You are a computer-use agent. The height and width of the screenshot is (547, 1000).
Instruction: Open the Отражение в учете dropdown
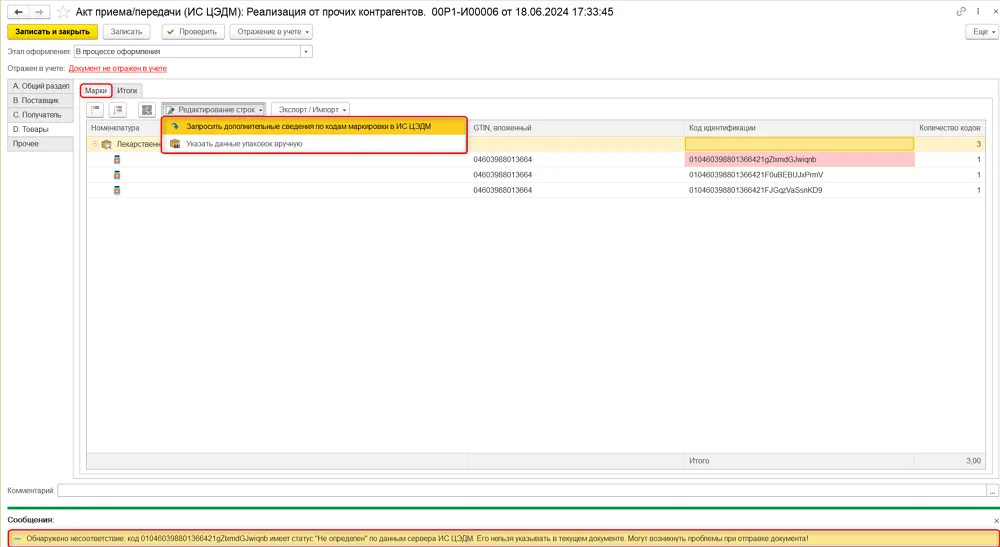[271, 31]
